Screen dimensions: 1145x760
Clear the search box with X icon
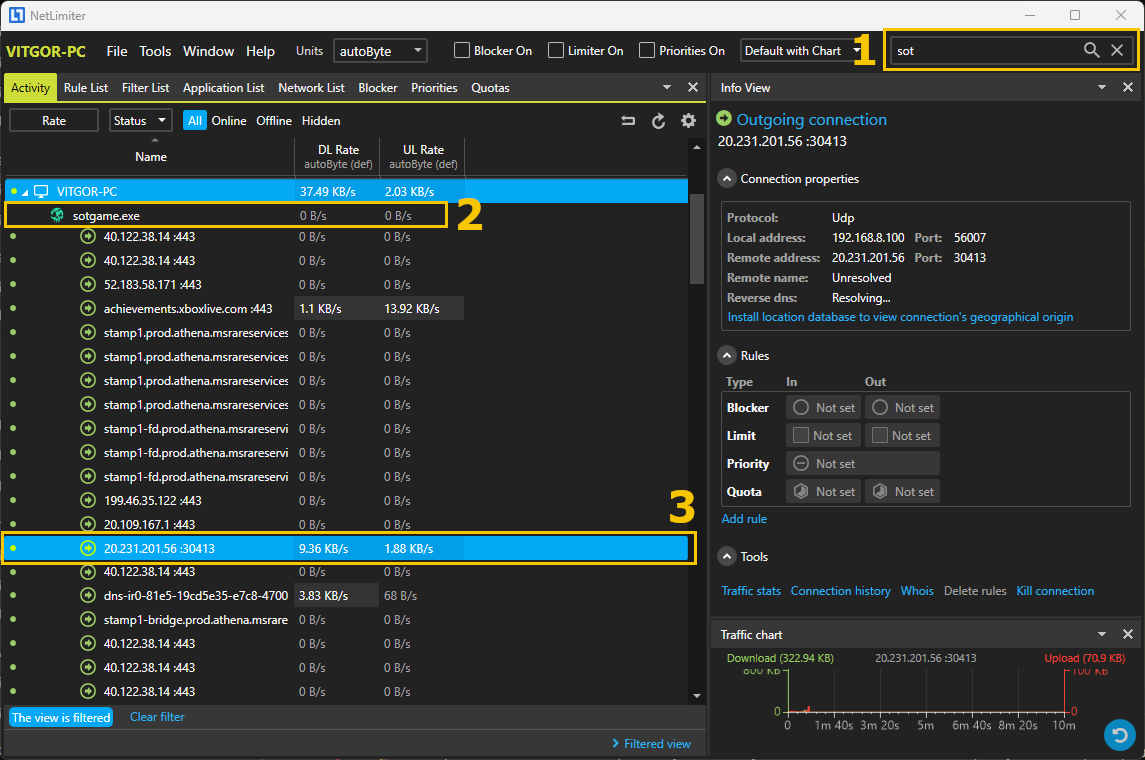[x=1117, y=51]
